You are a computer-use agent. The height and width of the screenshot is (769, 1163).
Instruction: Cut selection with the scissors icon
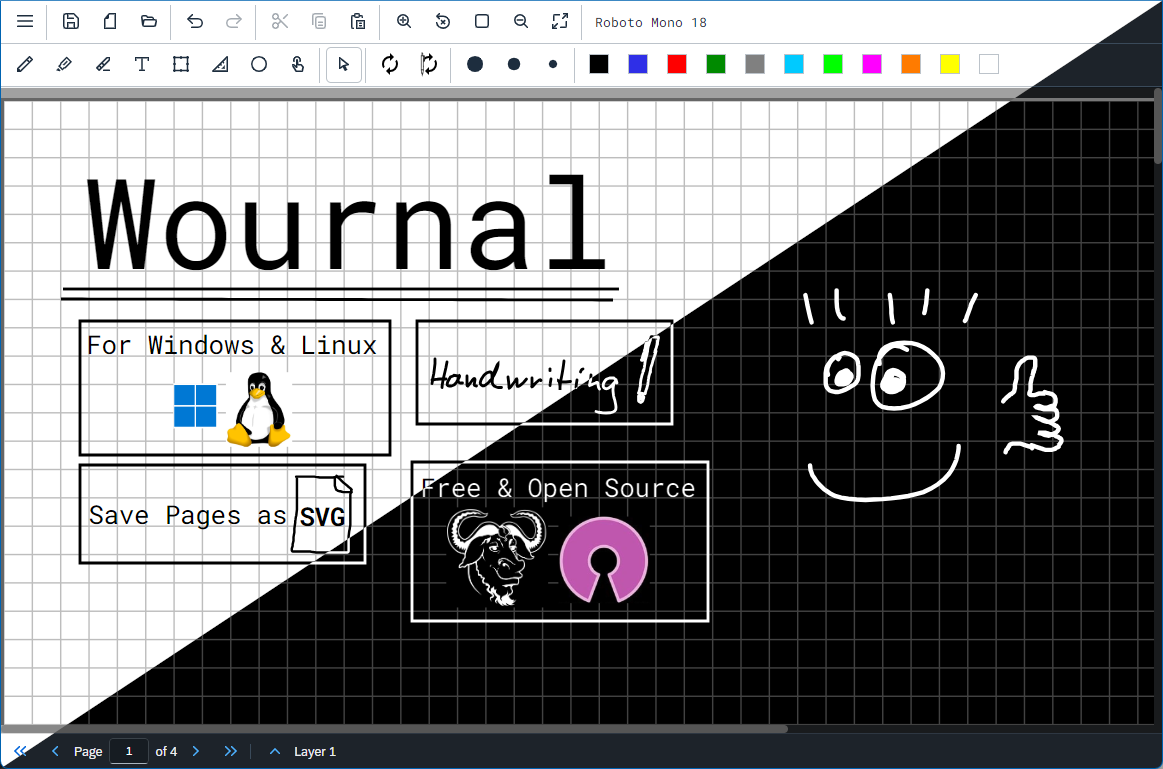[280, 22]
